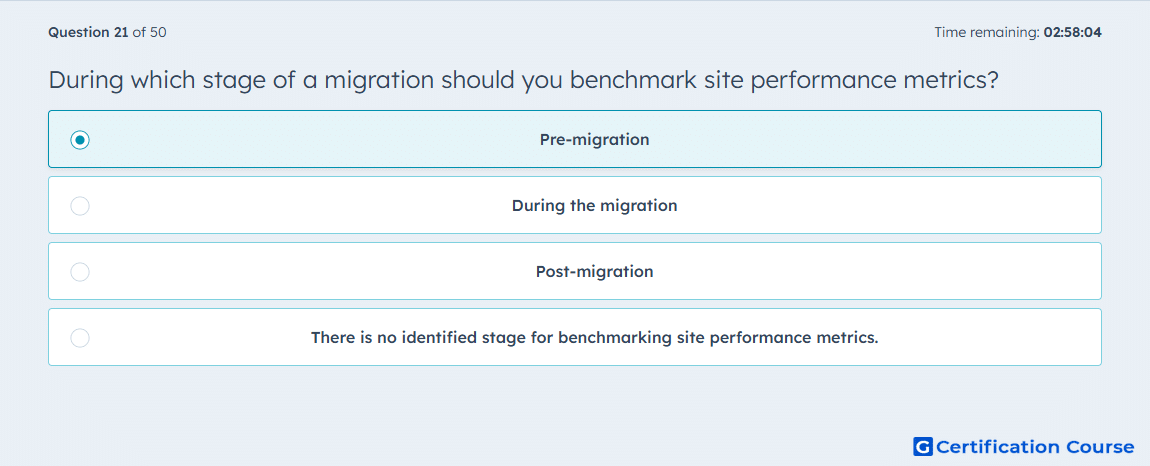Viewport: 1150px width, 466px height.
Task: Click the bold Question 21 label
Action: [x=88, y=32]
